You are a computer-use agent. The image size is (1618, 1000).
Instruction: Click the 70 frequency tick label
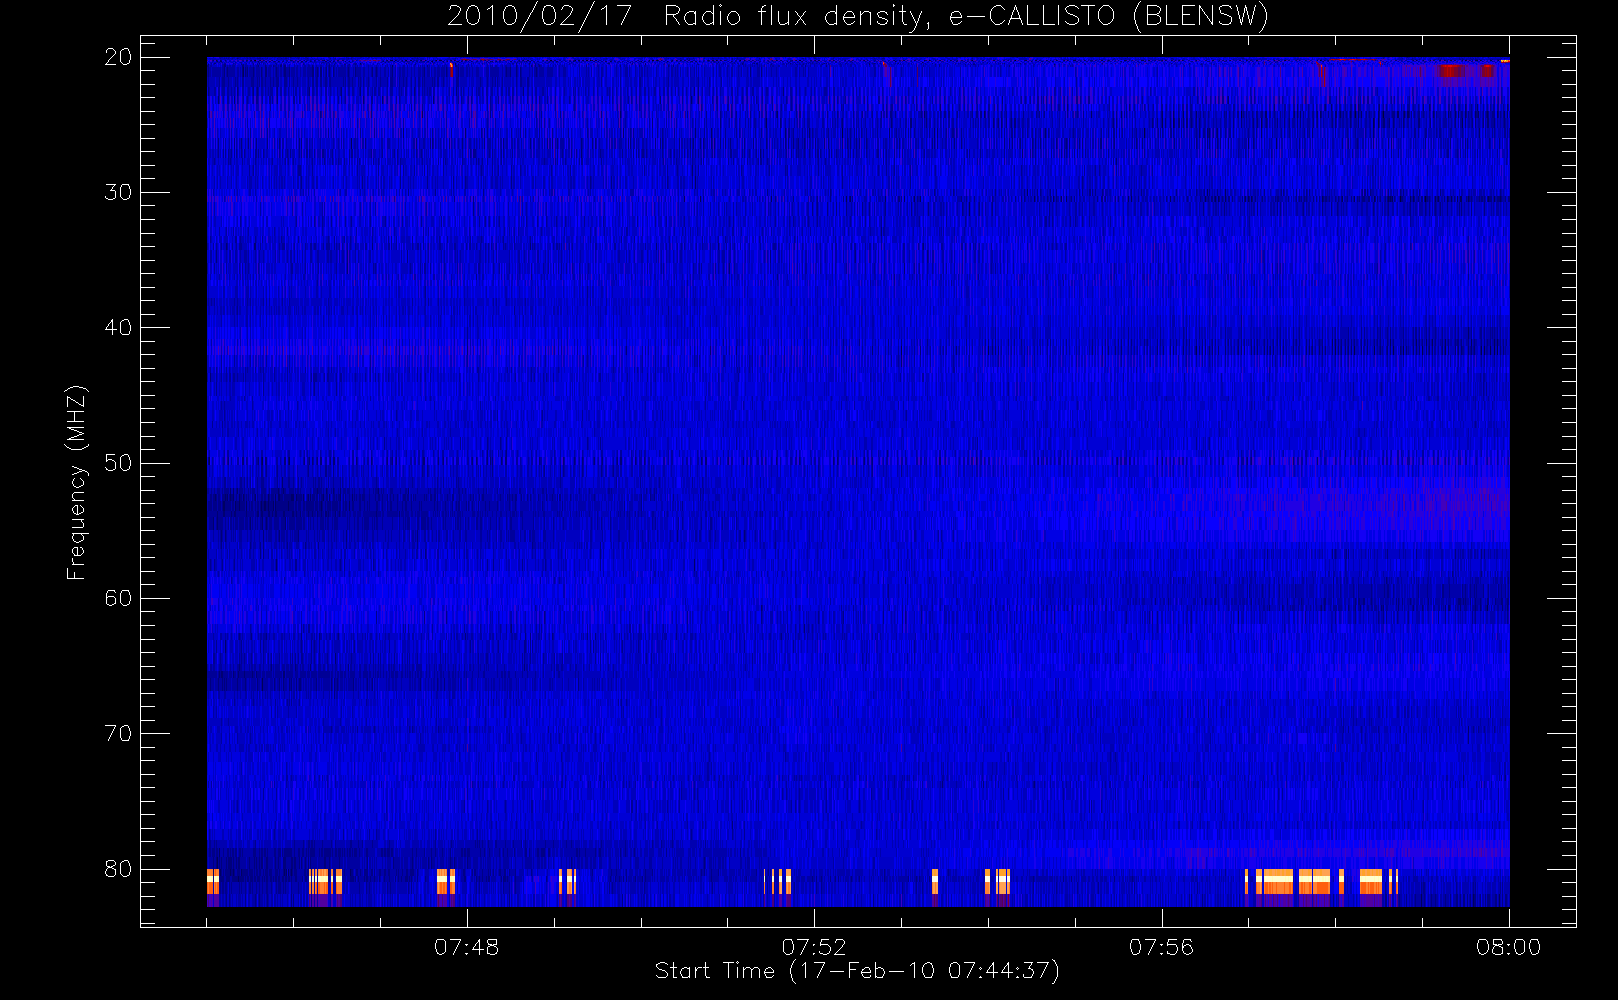[118, 734]
